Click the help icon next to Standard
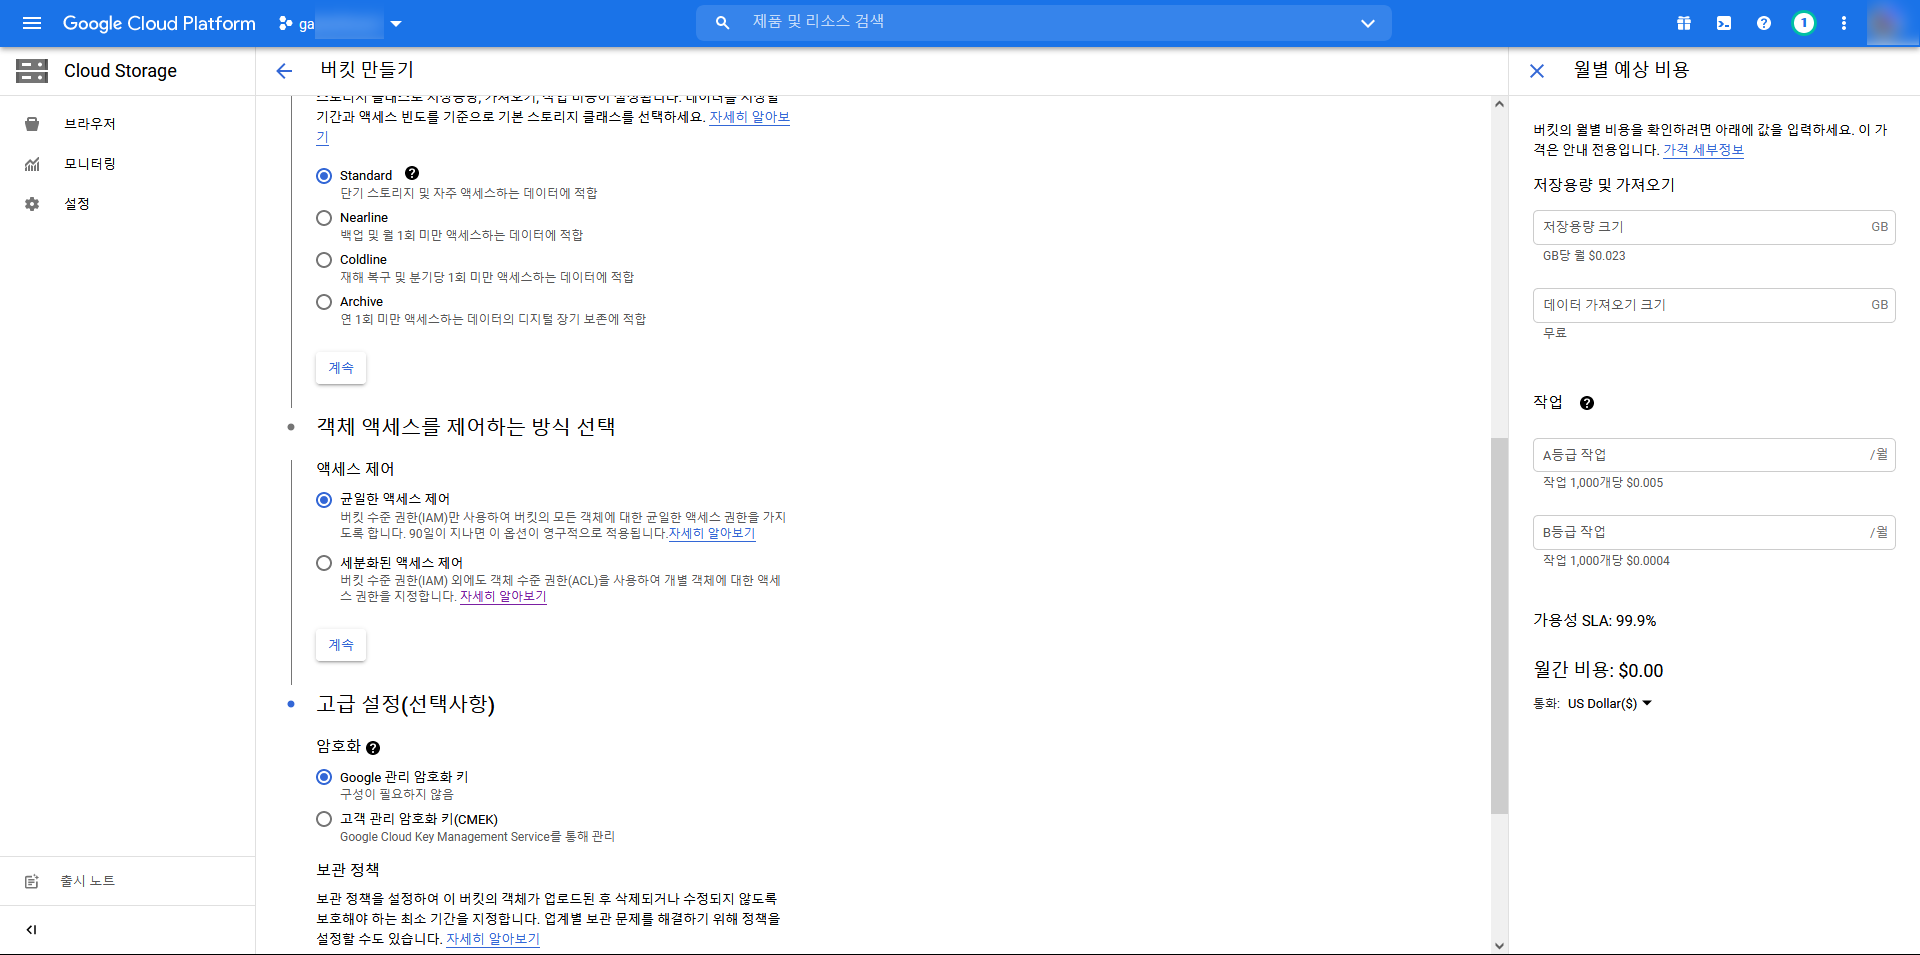The height and width of the screenshot is (955, 1920). coord(412,173)
